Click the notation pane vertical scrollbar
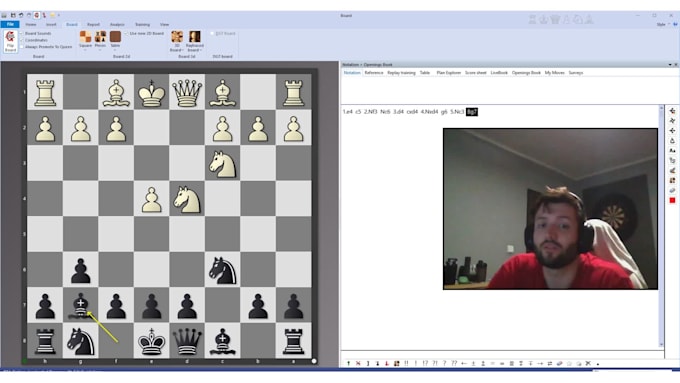The height and width of the screenshot is (383, 680). [x=661, y=226]
